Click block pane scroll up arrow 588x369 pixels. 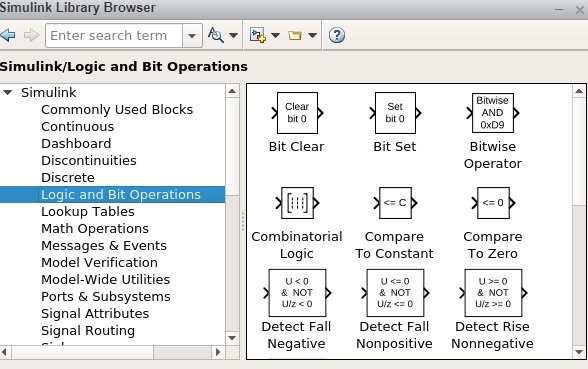coord(579,91)
